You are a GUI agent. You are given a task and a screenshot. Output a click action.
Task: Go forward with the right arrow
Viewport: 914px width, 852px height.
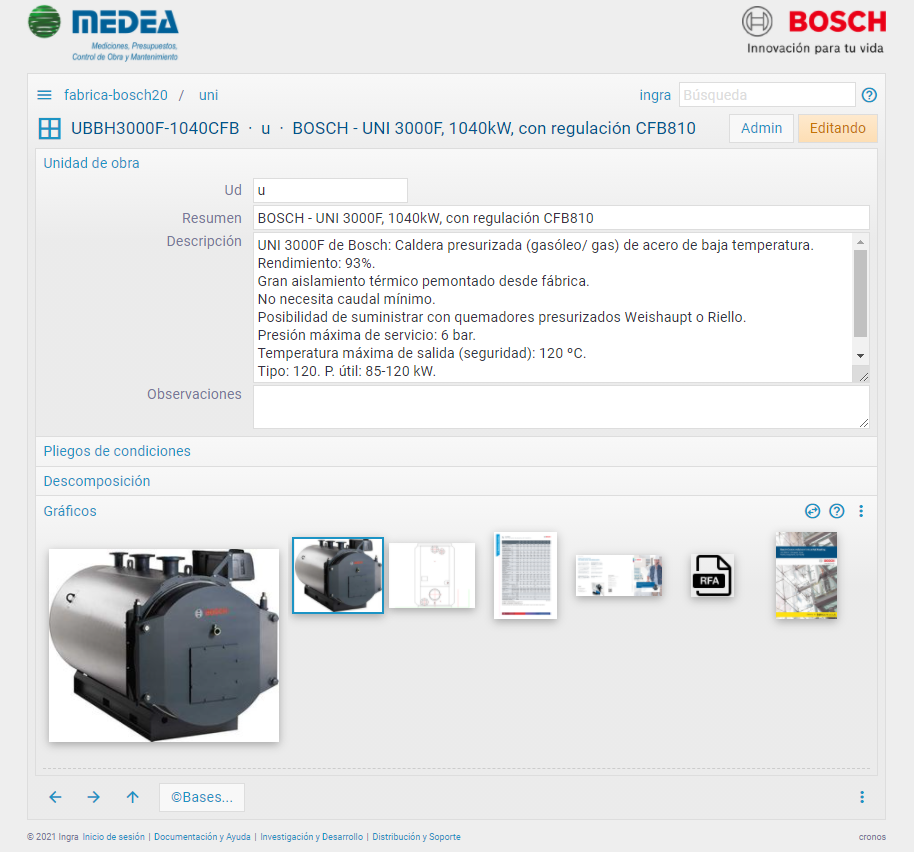point(93,797)
